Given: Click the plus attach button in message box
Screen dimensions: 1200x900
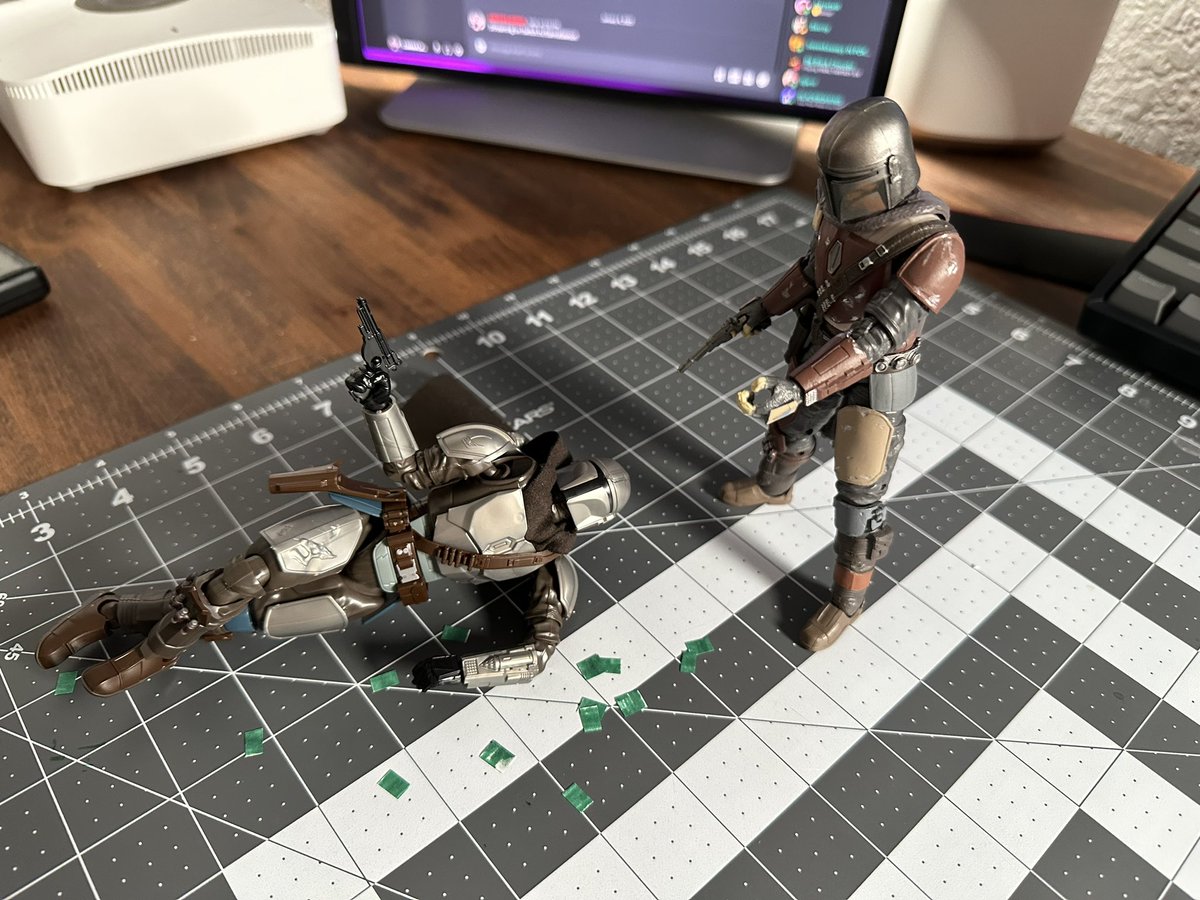Looking at the screenshot, I should [480, 46].
